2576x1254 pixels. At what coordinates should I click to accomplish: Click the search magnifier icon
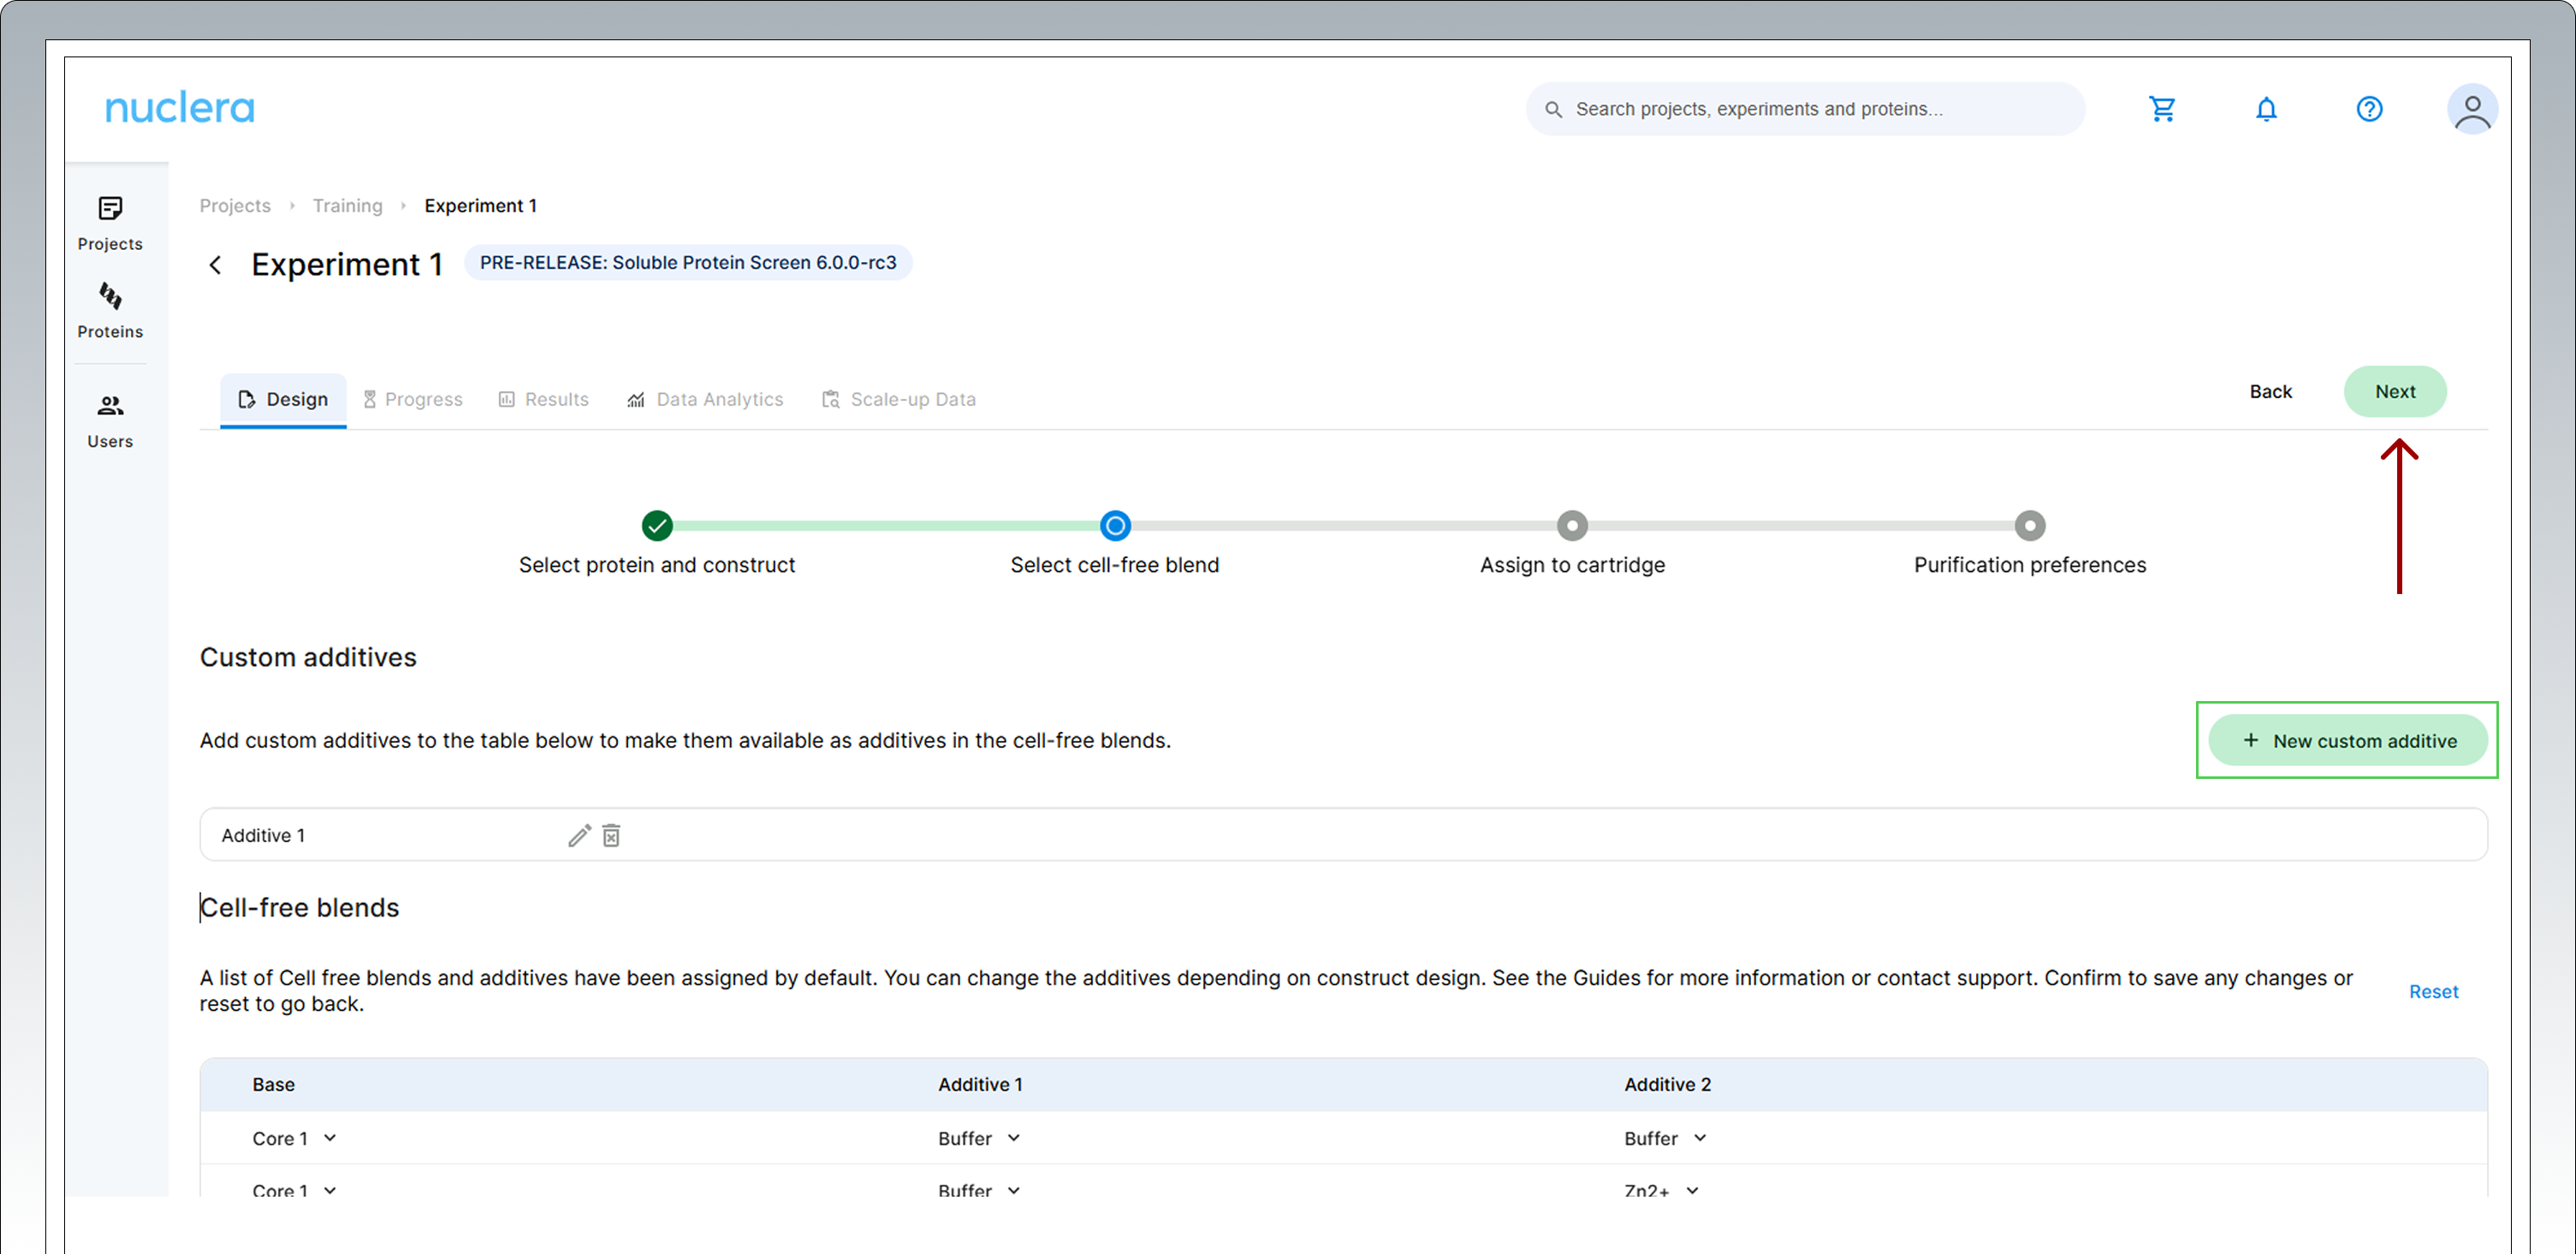(x=1553, y=109)
